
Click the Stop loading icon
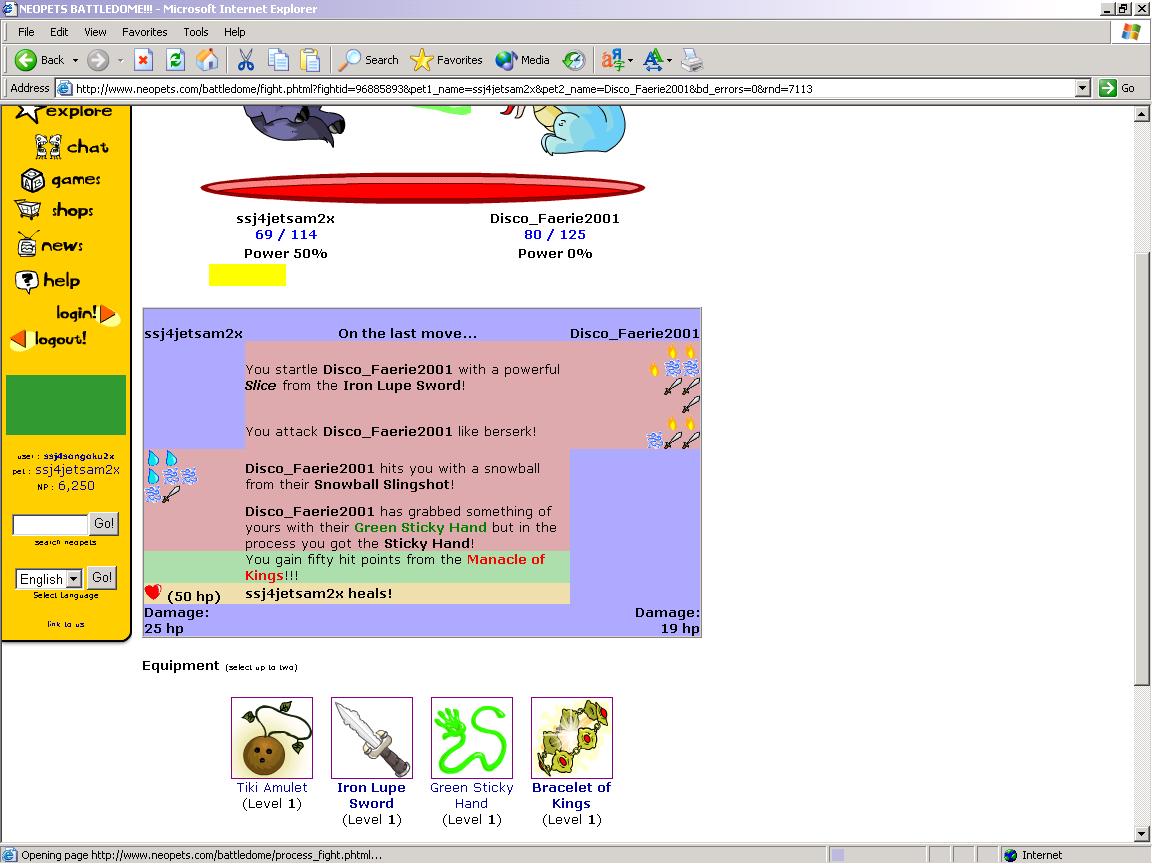[143, 60]
